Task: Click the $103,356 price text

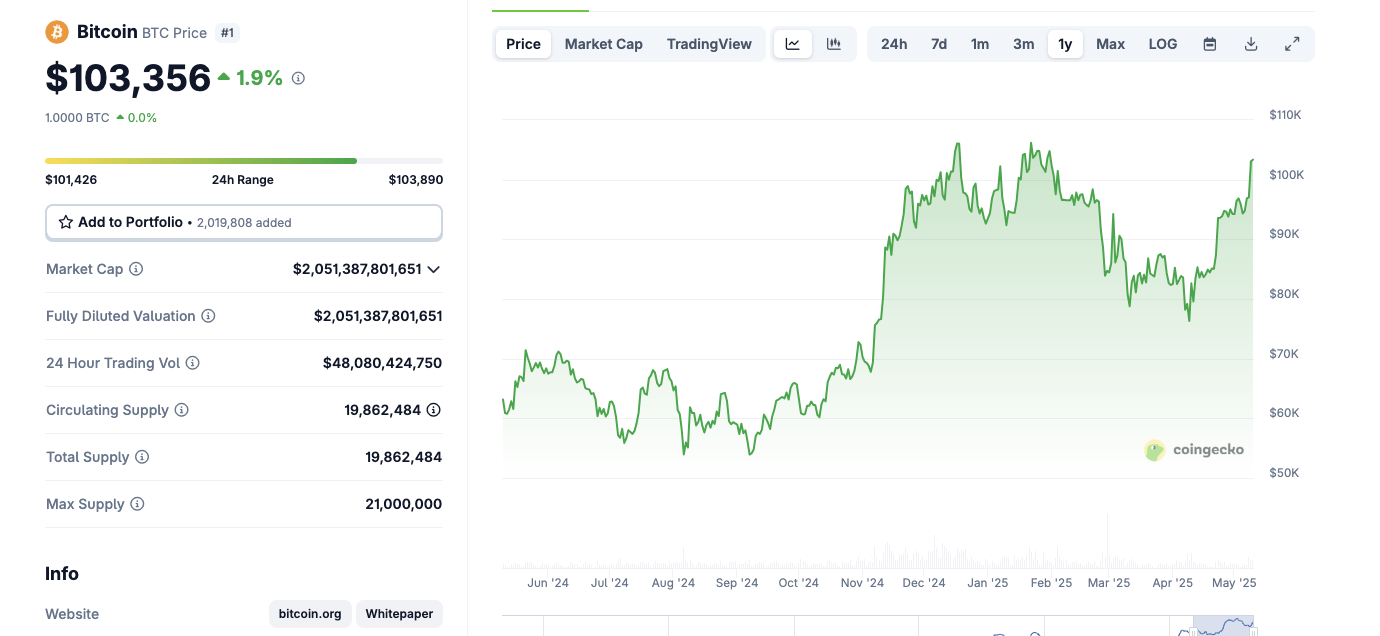Action: click(x=128, y=78)
